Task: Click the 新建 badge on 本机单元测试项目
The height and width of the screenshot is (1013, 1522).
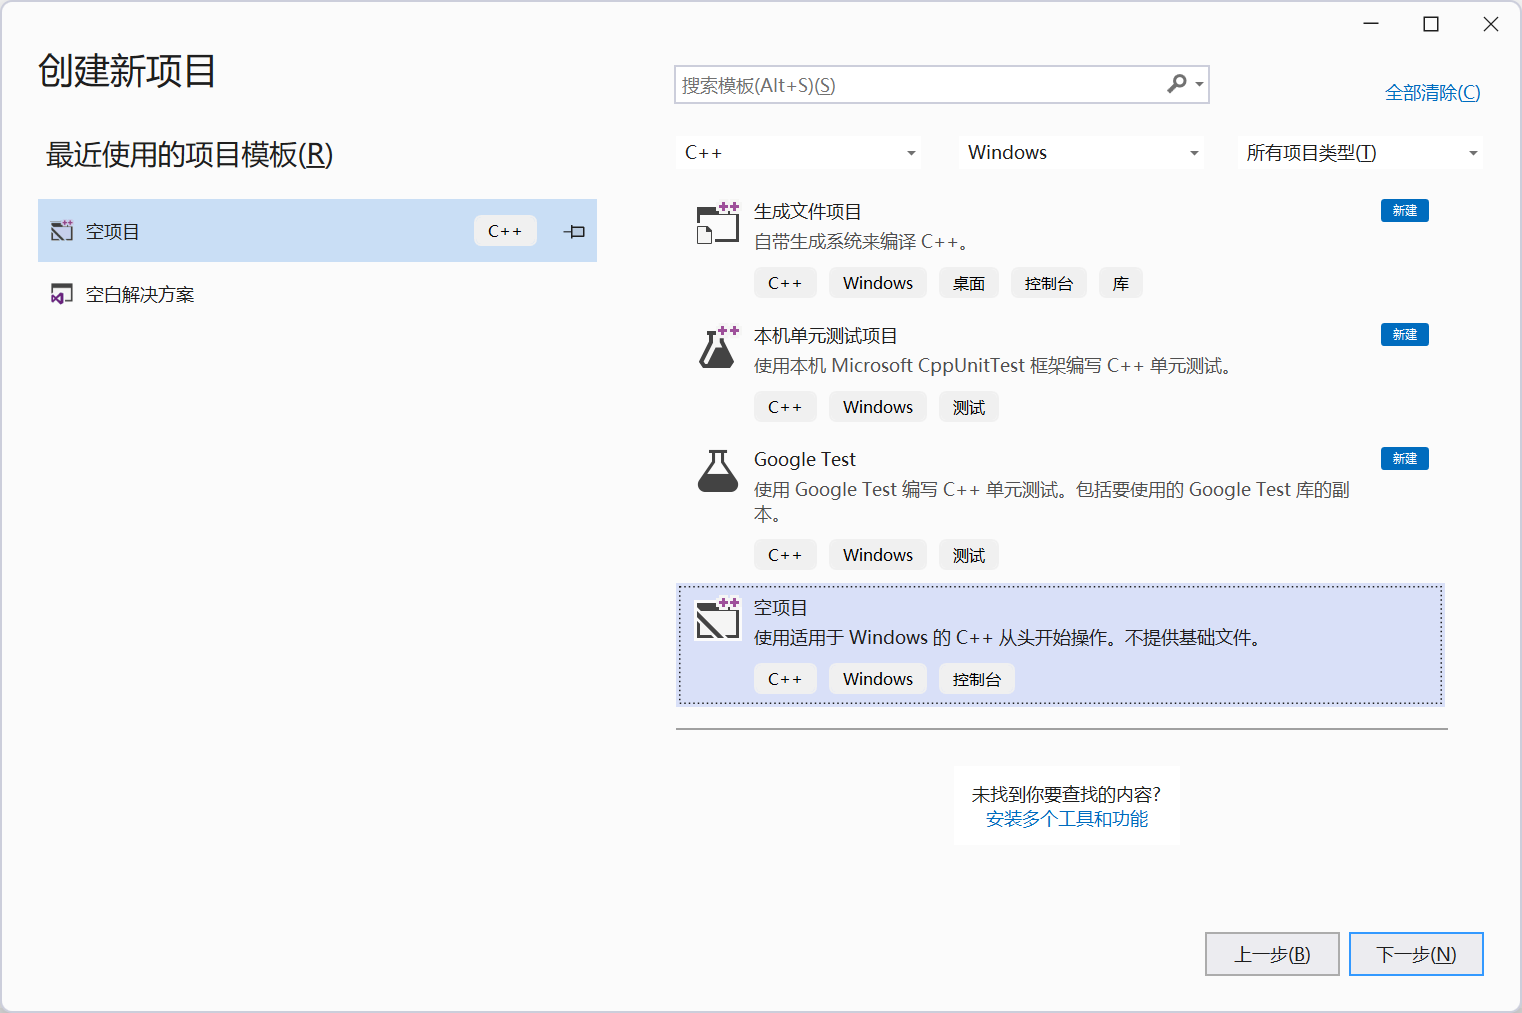Action: (1404, 335)
